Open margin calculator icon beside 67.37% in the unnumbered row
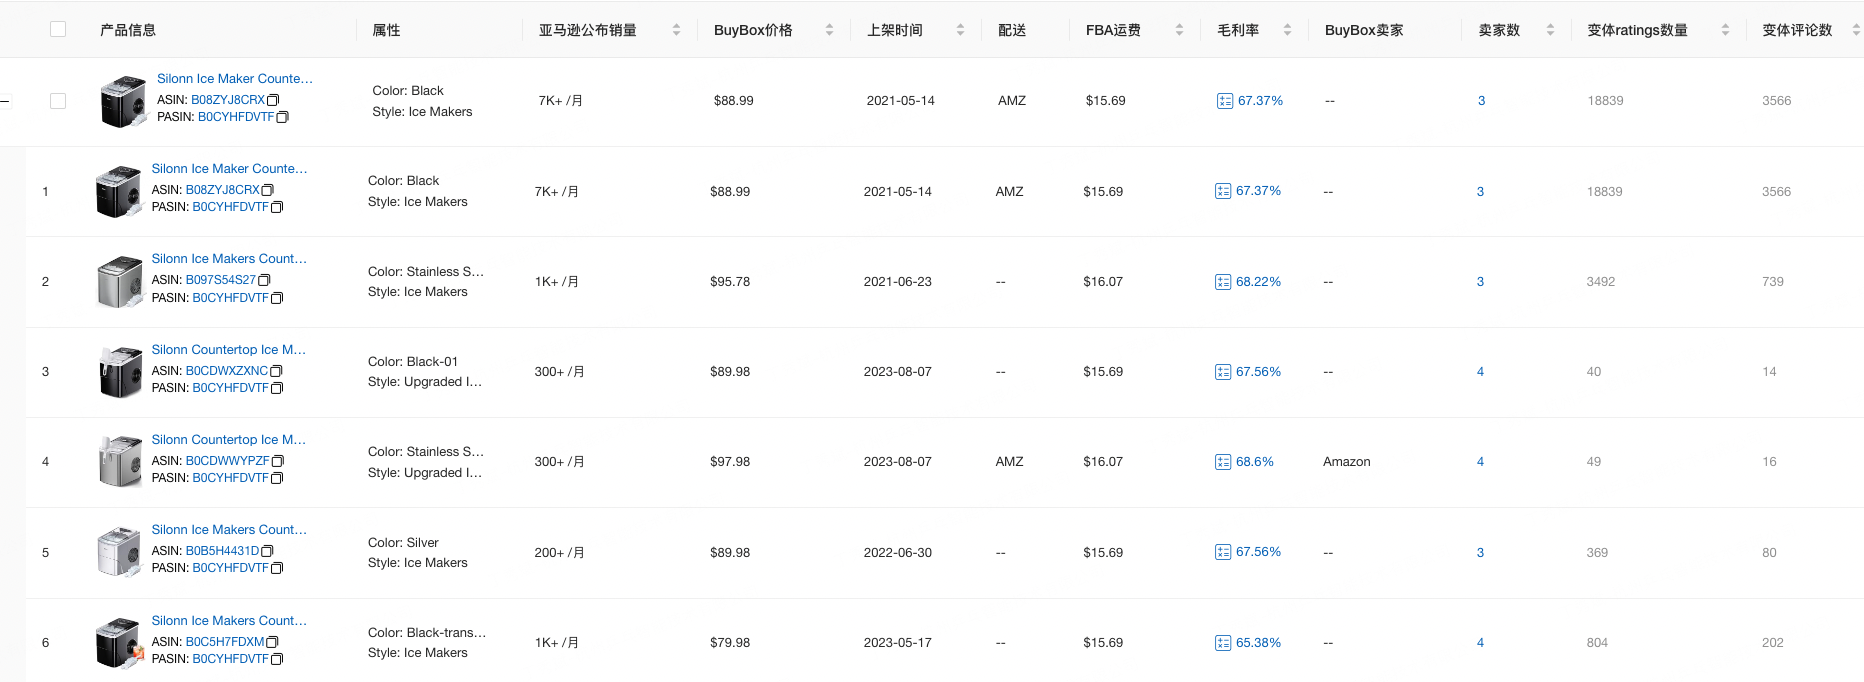The image size is (1864, 682). [x=1225, y=101]
